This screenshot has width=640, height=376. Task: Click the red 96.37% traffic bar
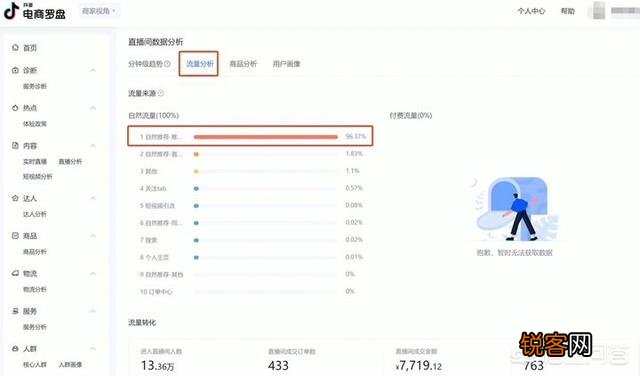[x=266, y=137]
